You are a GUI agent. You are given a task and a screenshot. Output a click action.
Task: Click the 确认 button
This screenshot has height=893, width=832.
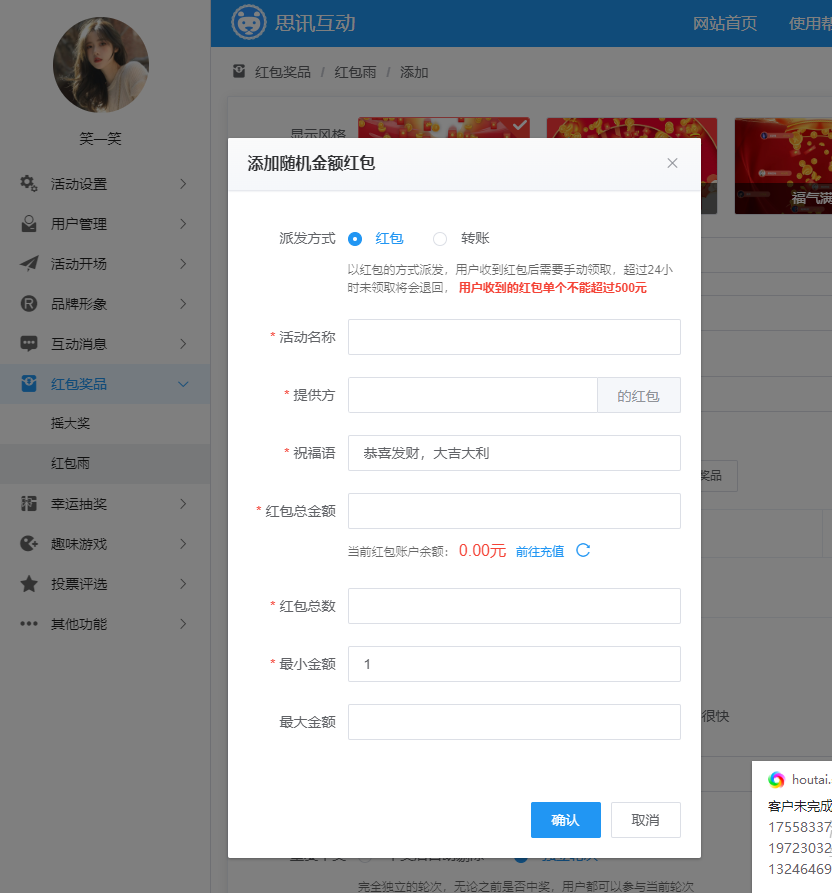565,820
